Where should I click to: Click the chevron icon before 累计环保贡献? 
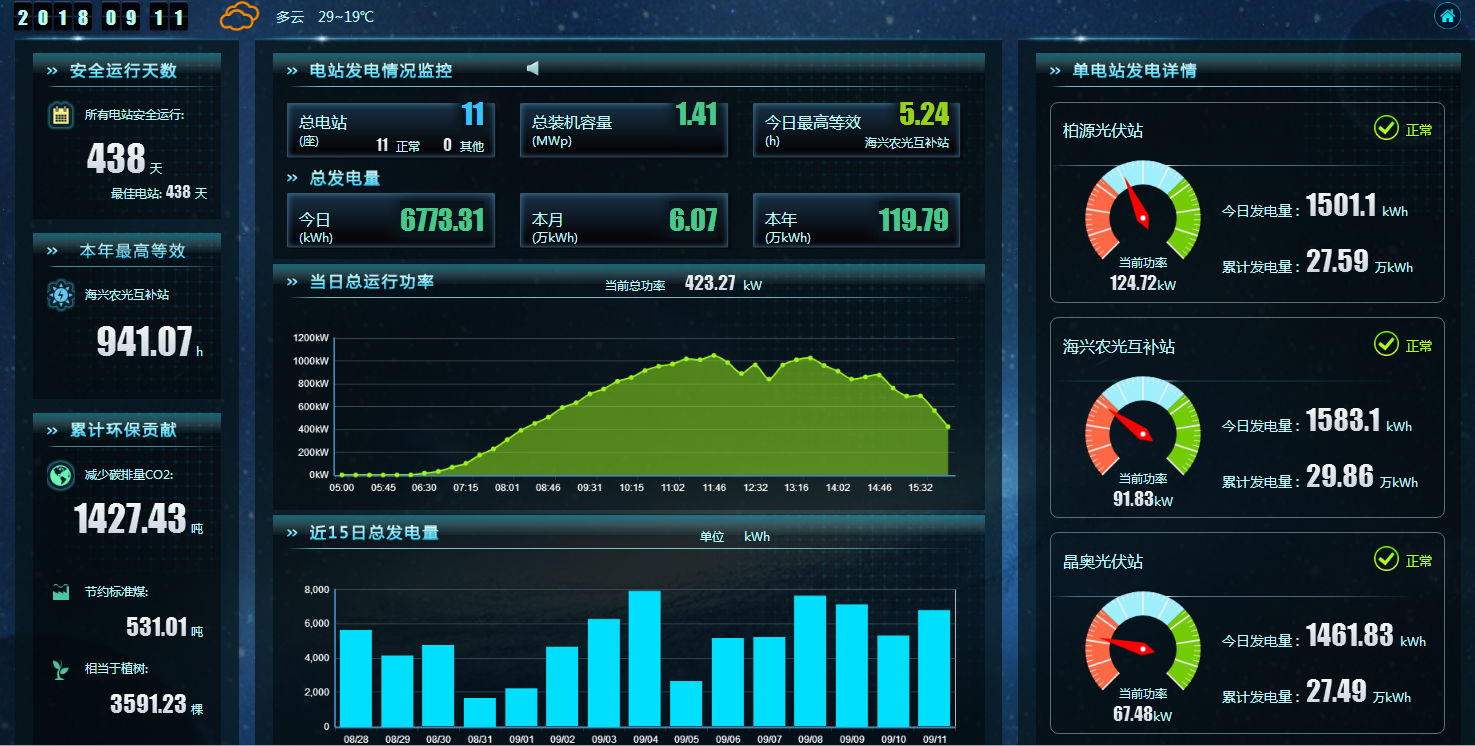tap(52, 430)
